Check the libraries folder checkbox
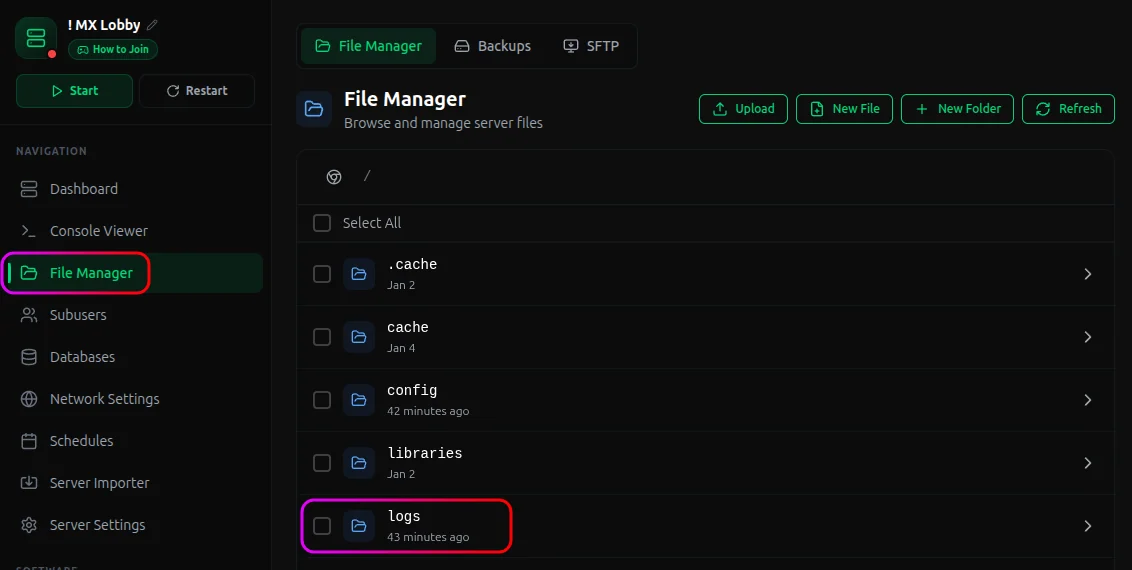Screen dimensions: 1132x570 tap(322, 462)
